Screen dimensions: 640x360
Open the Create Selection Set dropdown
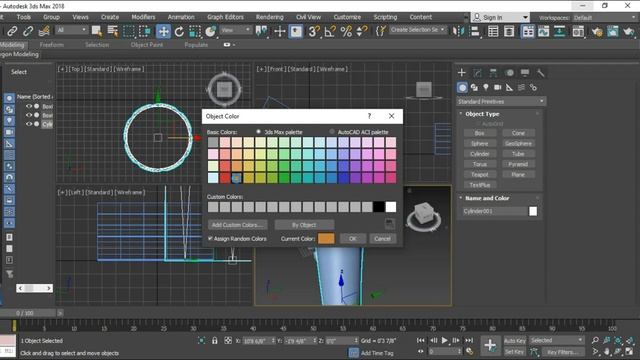tap(417, 30)
